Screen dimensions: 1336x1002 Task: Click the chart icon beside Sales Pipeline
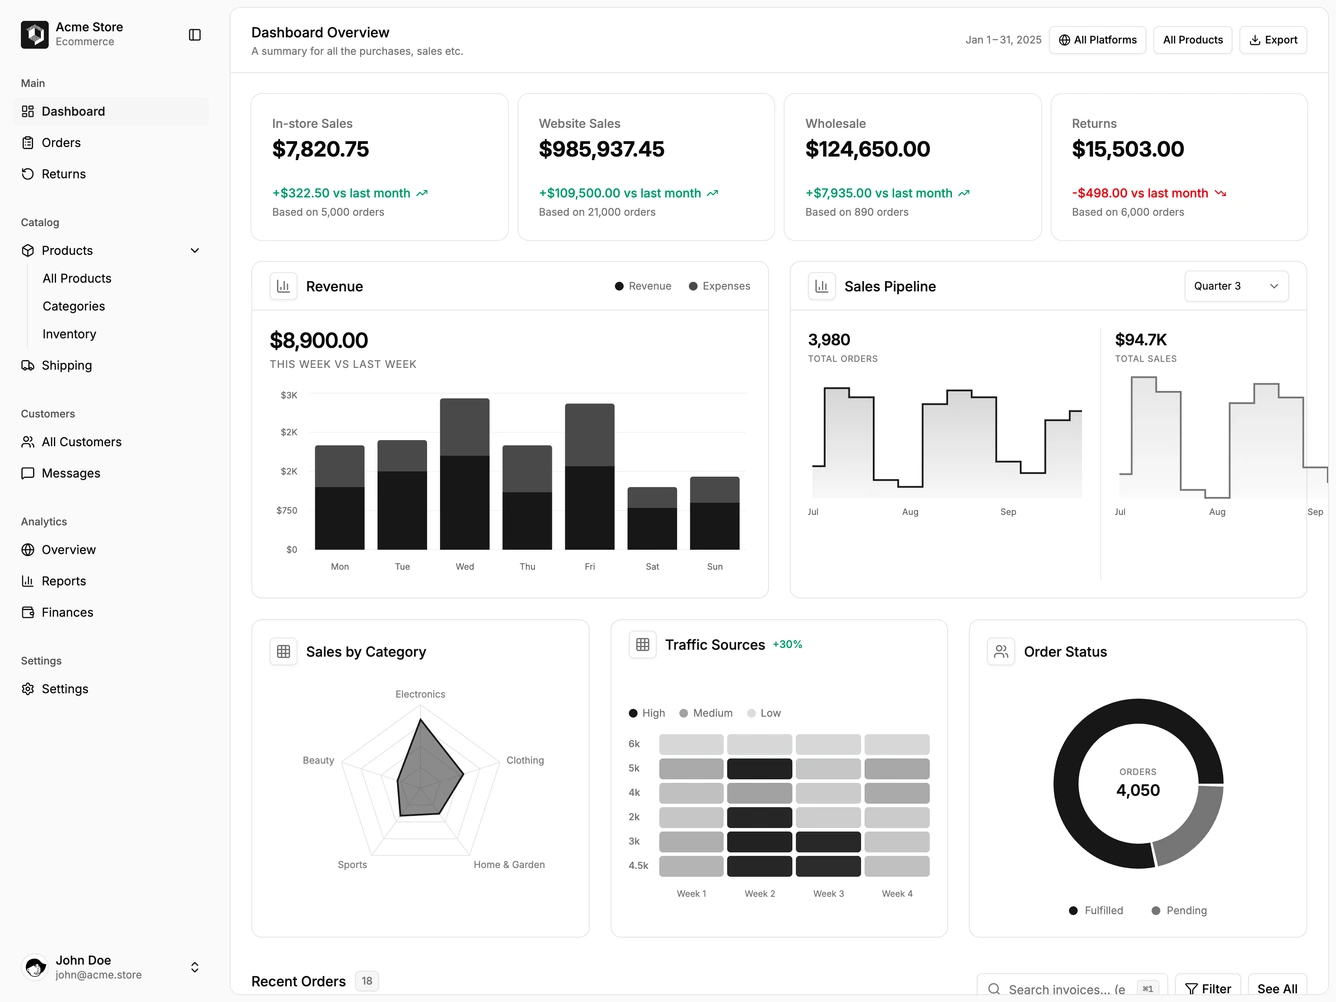click(821, 286)
